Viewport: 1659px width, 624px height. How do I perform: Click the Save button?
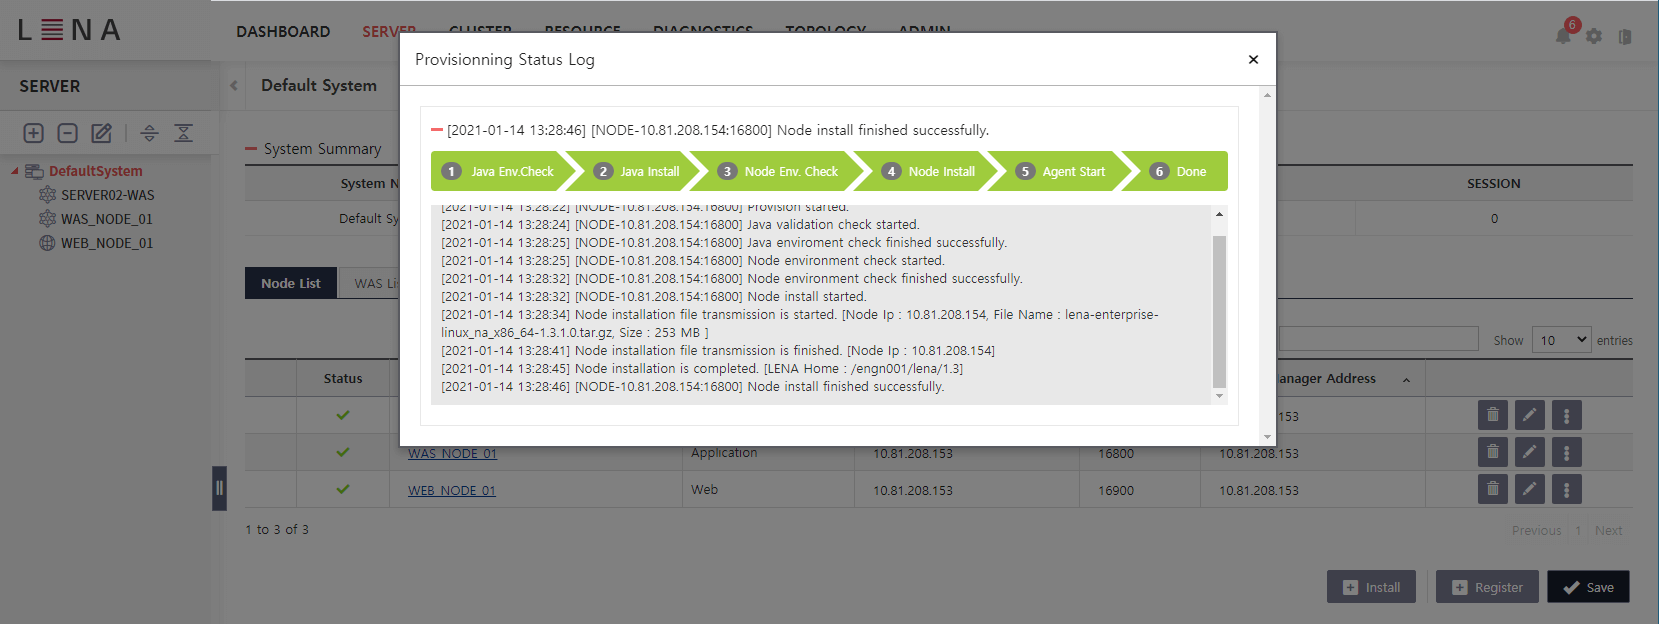tap(1588, 587)
